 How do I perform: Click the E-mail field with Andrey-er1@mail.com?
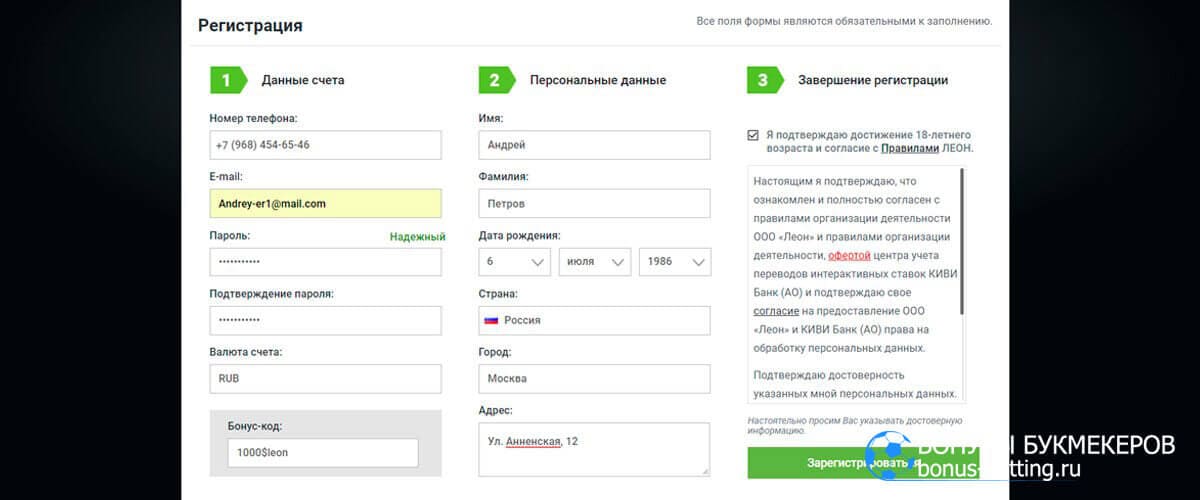[325, 203]
